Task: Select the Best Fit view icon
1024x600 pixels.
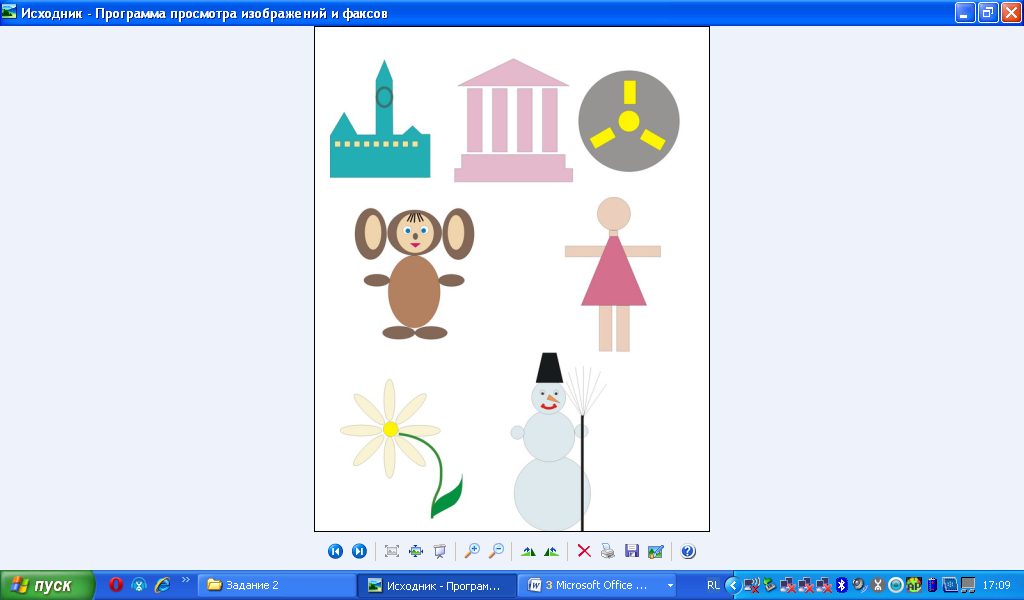Action: (392, 551)
